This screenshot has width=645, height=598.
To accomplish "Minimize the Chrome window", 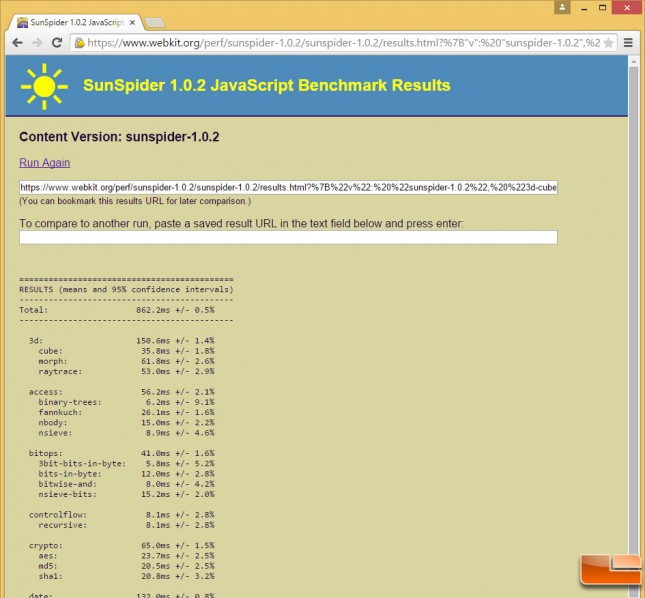I will click(x=584, y=8).
